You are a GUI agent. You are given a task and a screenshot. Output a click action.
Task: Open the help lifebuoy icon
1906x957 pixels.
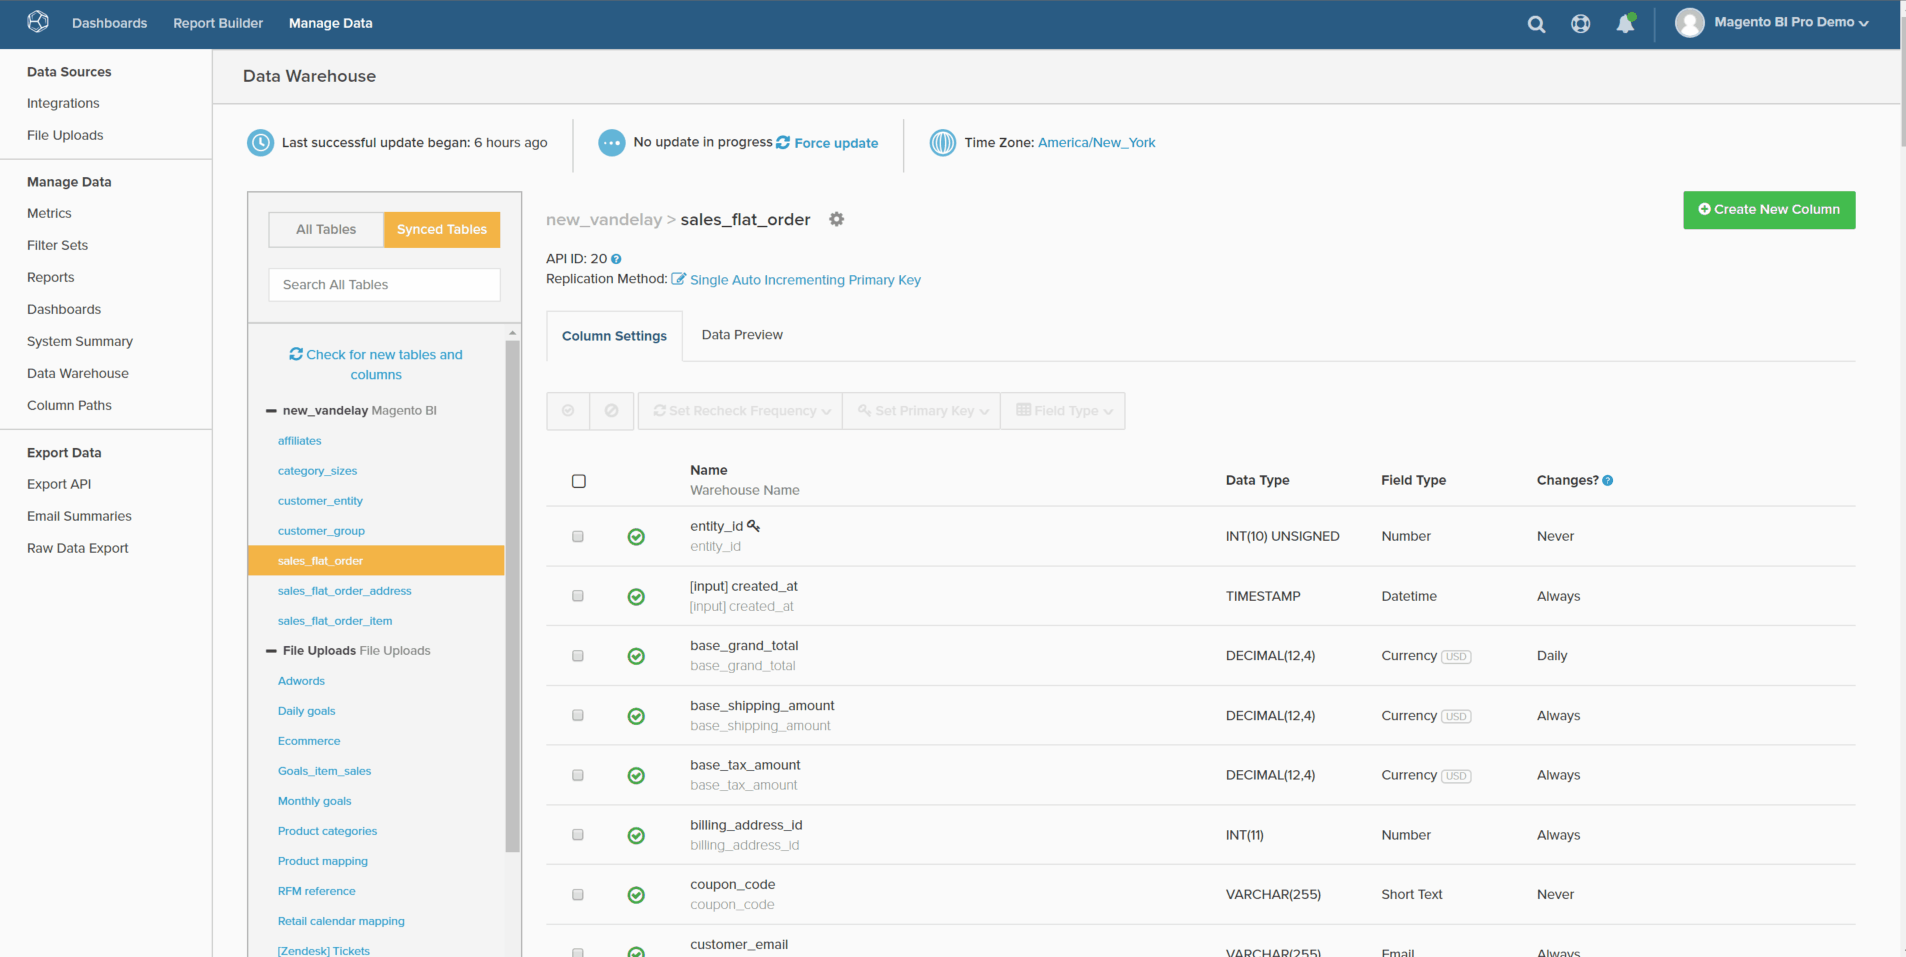click(1580, 24)
